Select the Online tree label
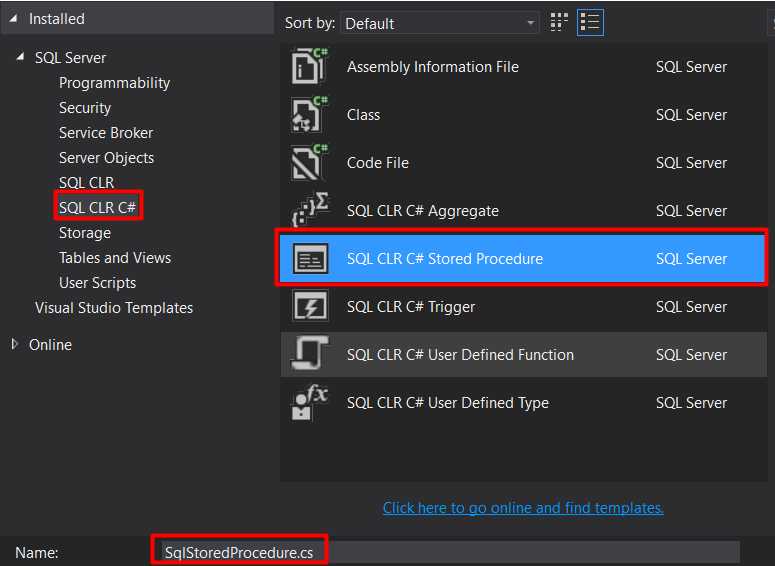 point(50,345)
